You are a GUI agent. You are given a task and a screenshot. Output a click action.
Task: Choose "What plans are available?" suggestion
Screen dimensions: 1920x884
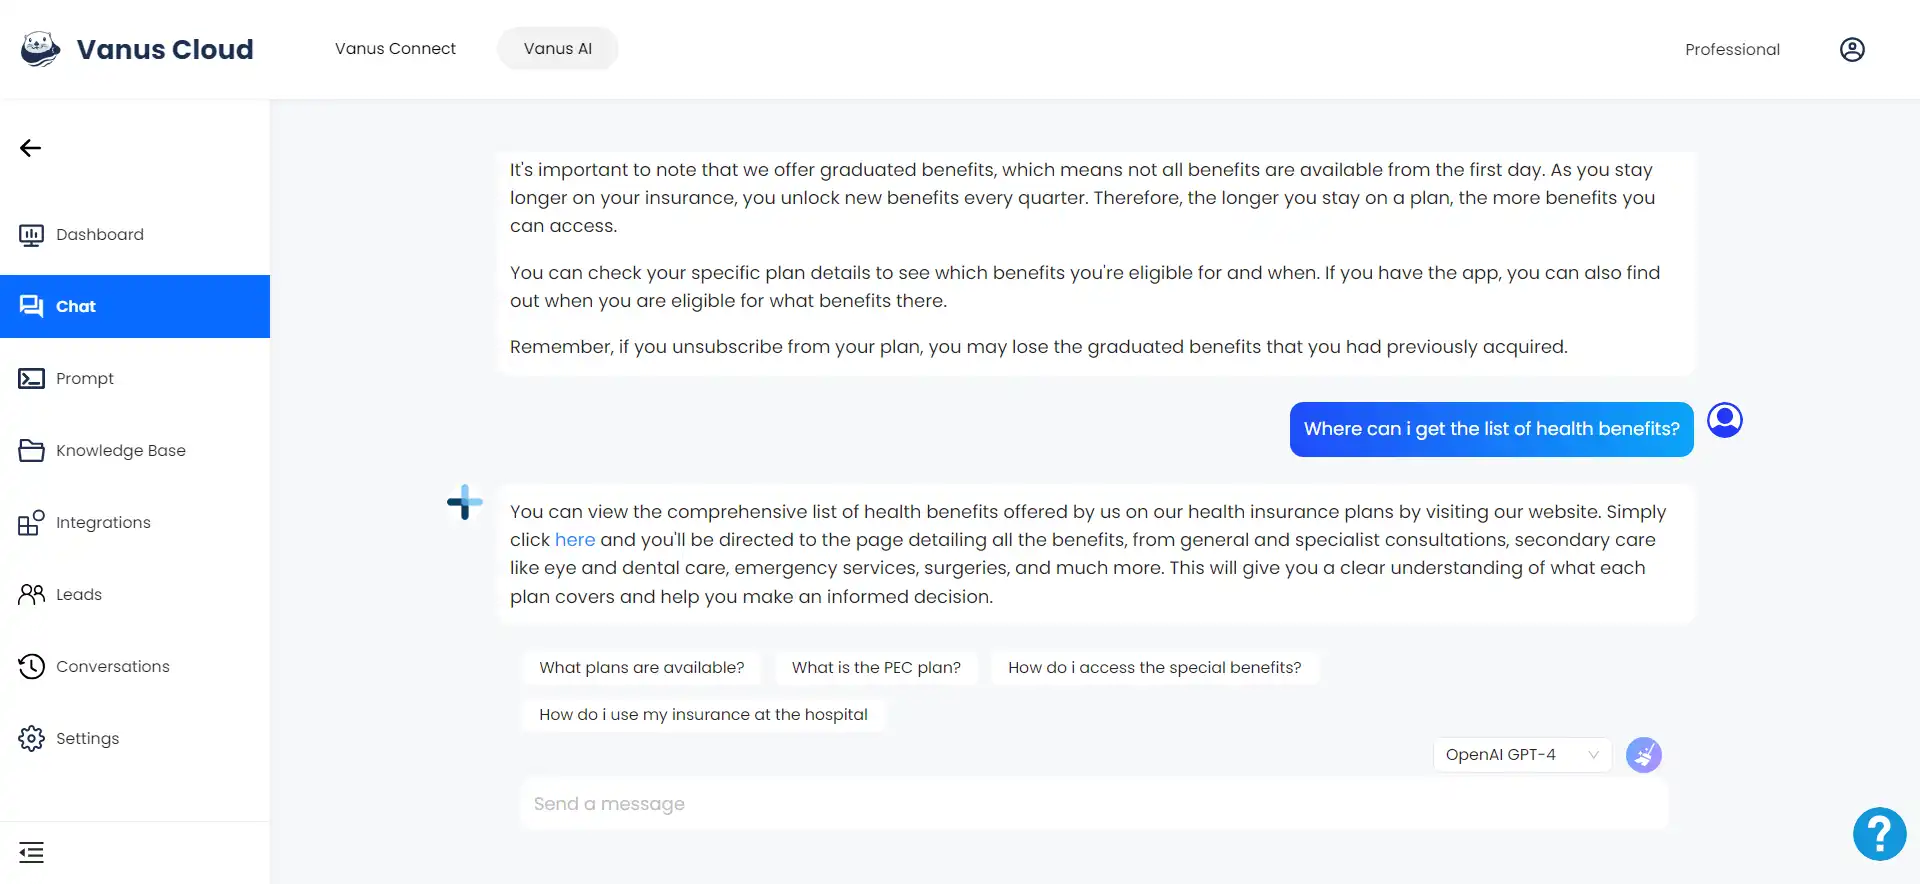642,667
